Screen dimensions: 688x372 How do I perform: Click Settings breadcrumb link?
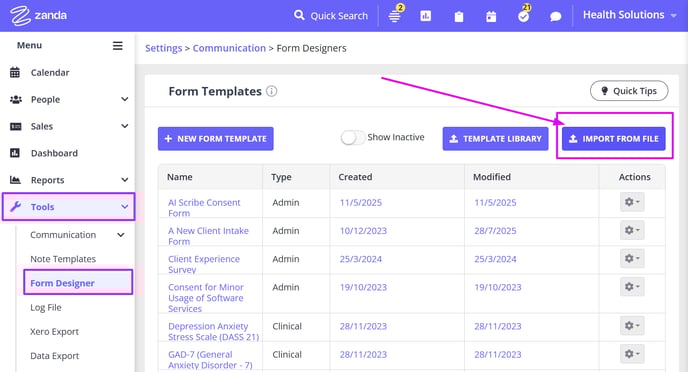164,48
